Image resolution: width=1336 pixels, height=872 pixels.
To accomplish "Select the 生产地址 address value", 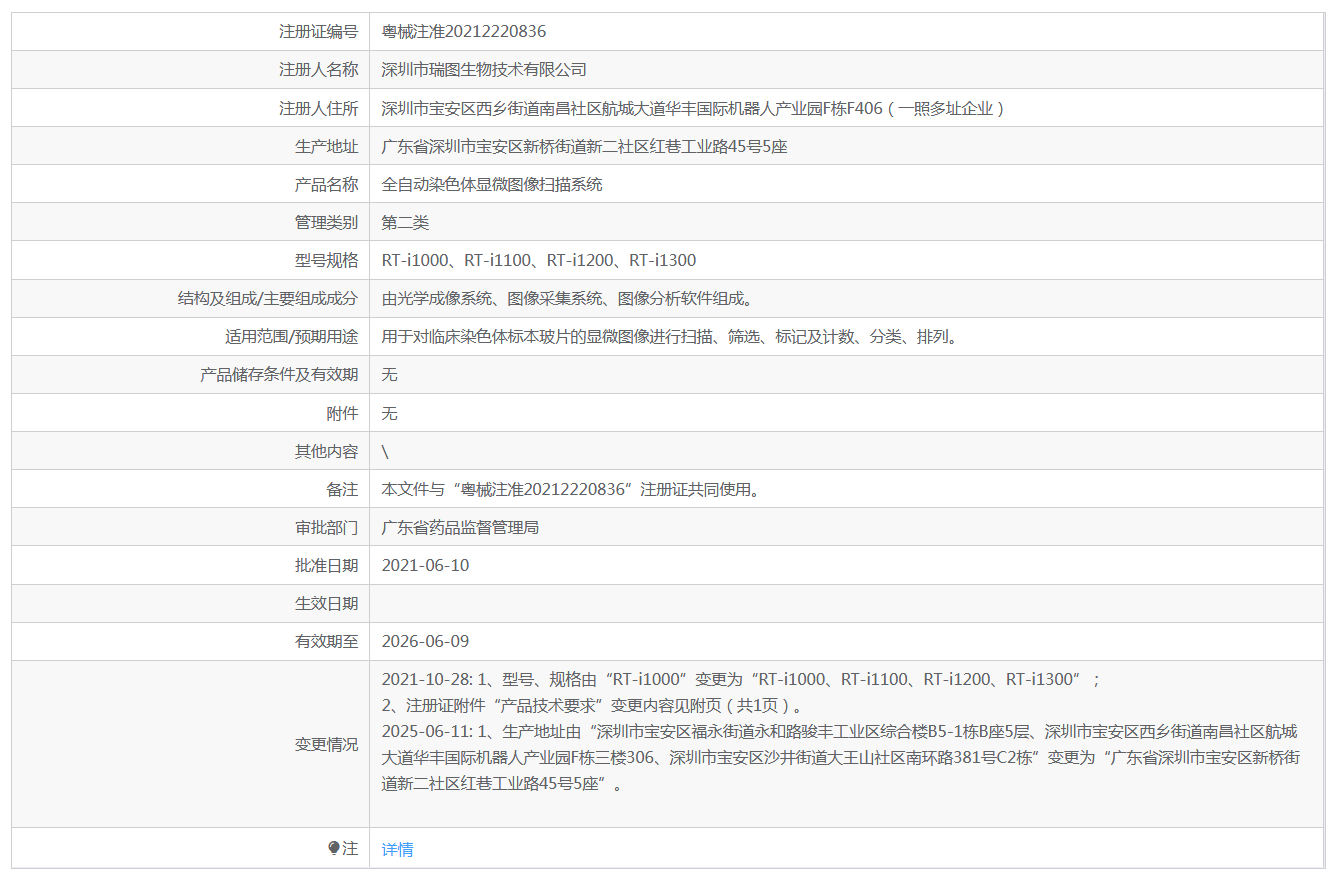I will (585, 146).
